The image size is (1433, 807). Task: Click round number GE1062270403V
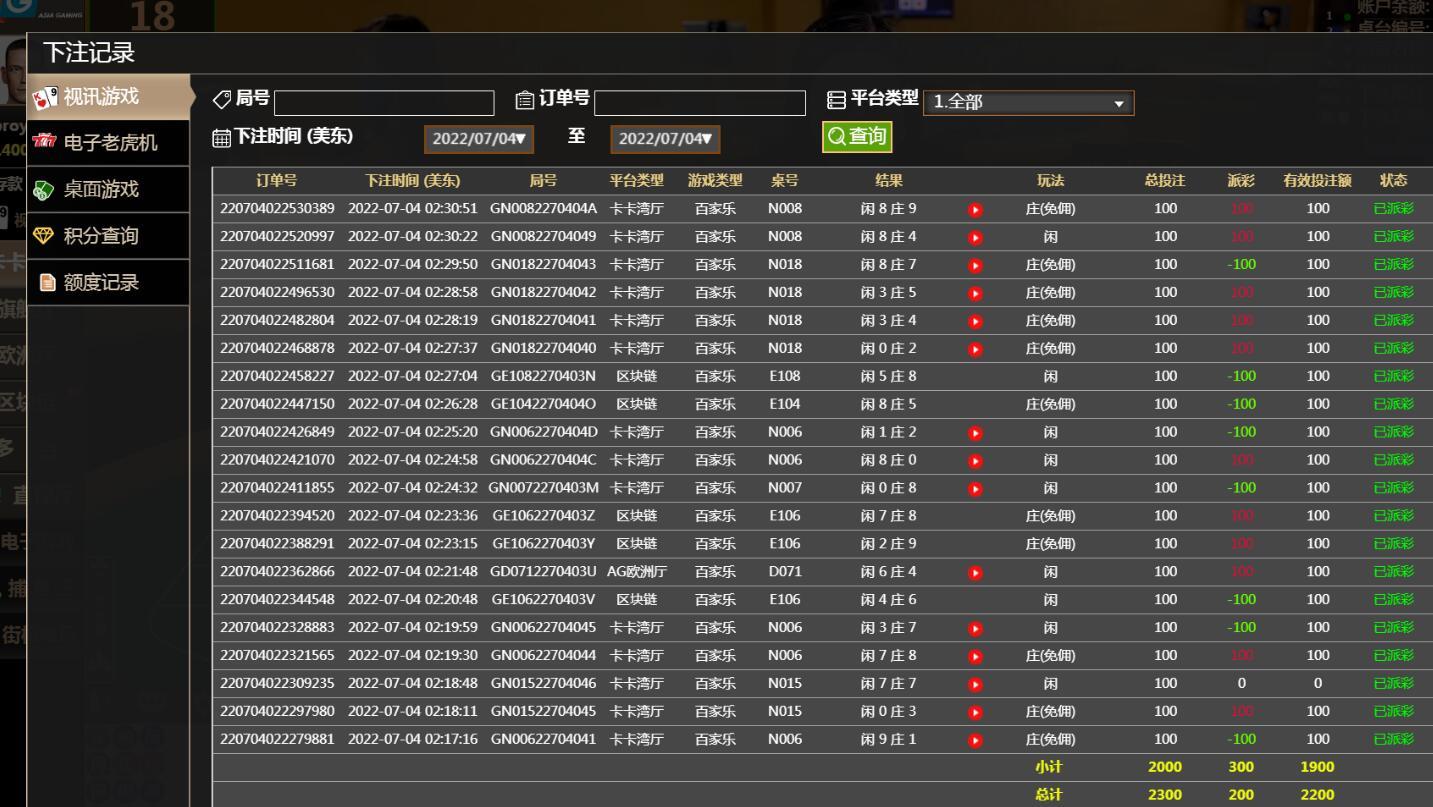point(543,601)
